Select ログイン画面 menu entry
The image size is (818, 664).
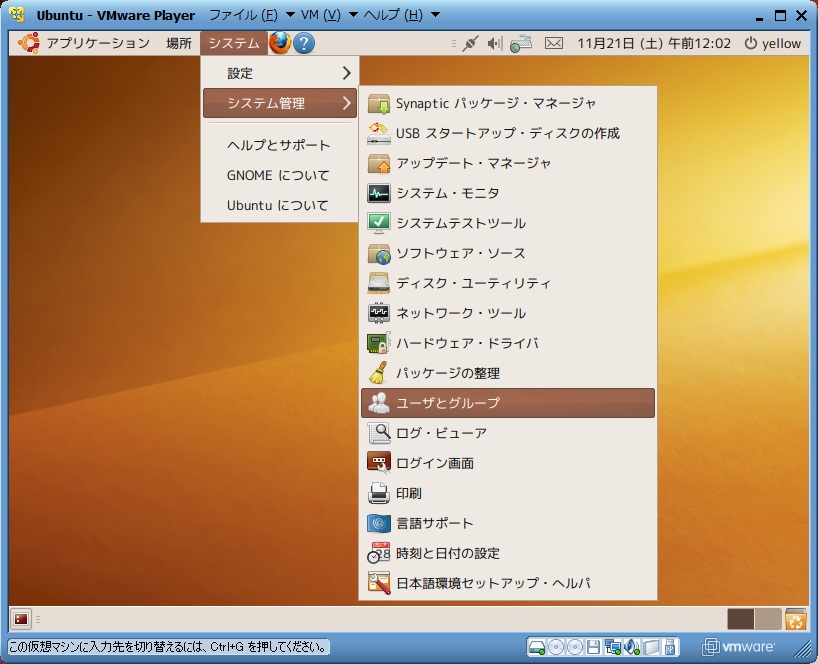tap(508, 463)
